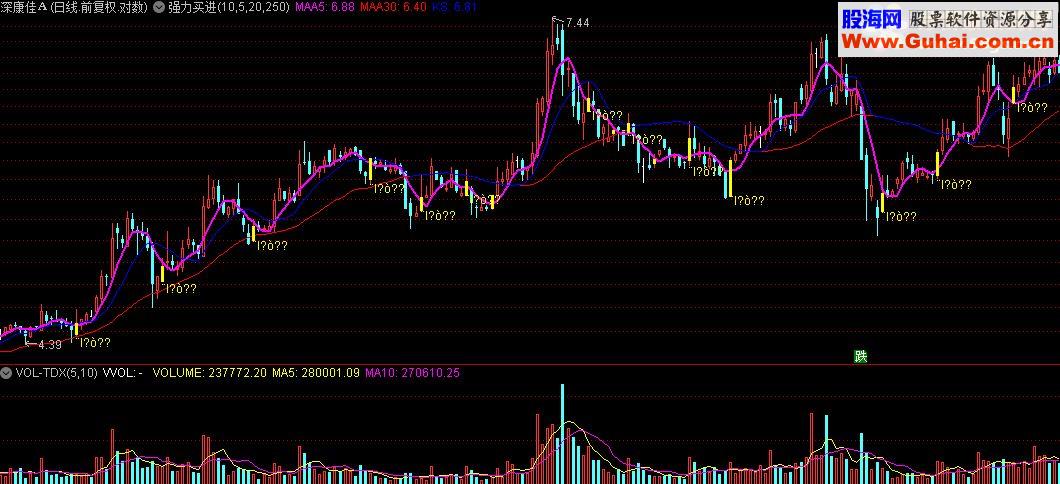This screenshot has height=484, width=1060.
Task: Click the 4.39 low price label
Action: (49, 345)
